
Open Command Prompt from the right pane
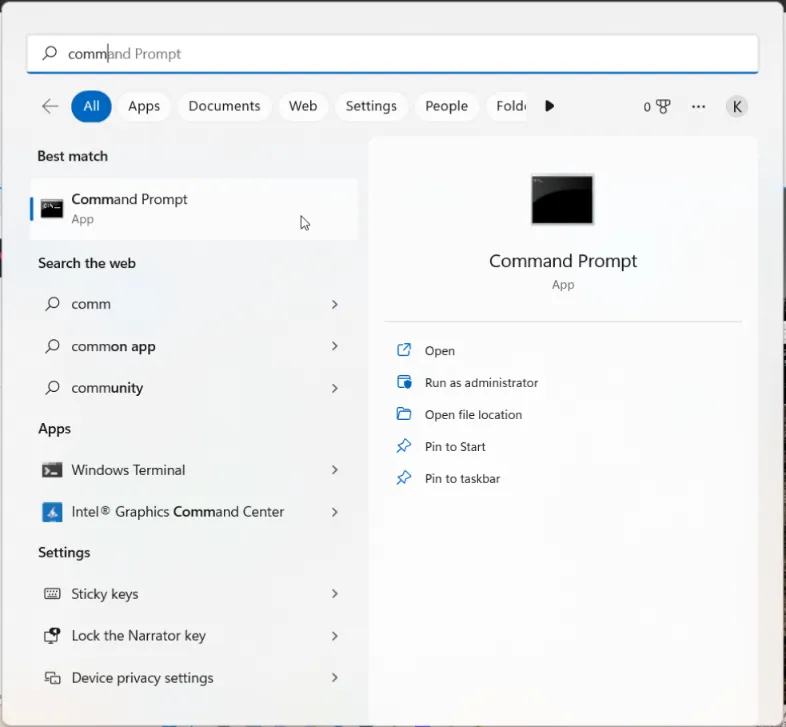[439, 351]
